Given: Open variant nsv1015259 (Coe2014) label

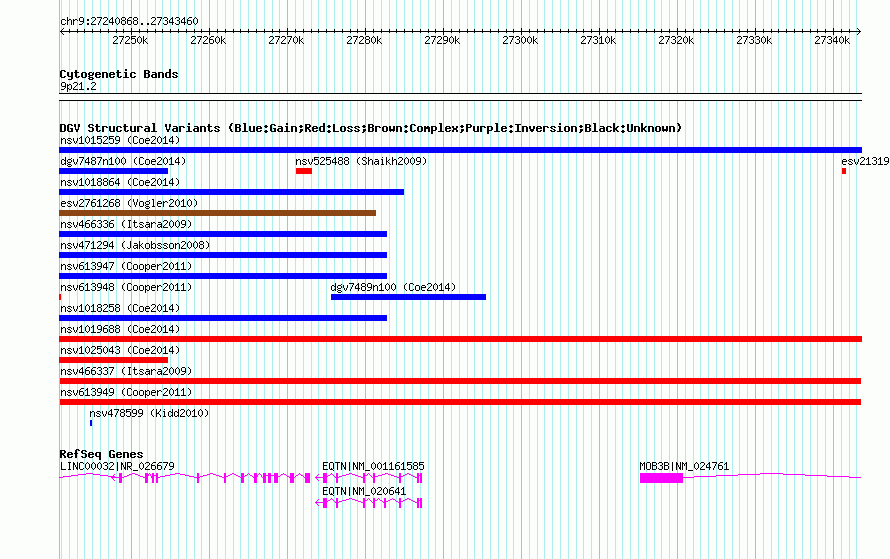Looking at the screenshot, I should 120,140.
